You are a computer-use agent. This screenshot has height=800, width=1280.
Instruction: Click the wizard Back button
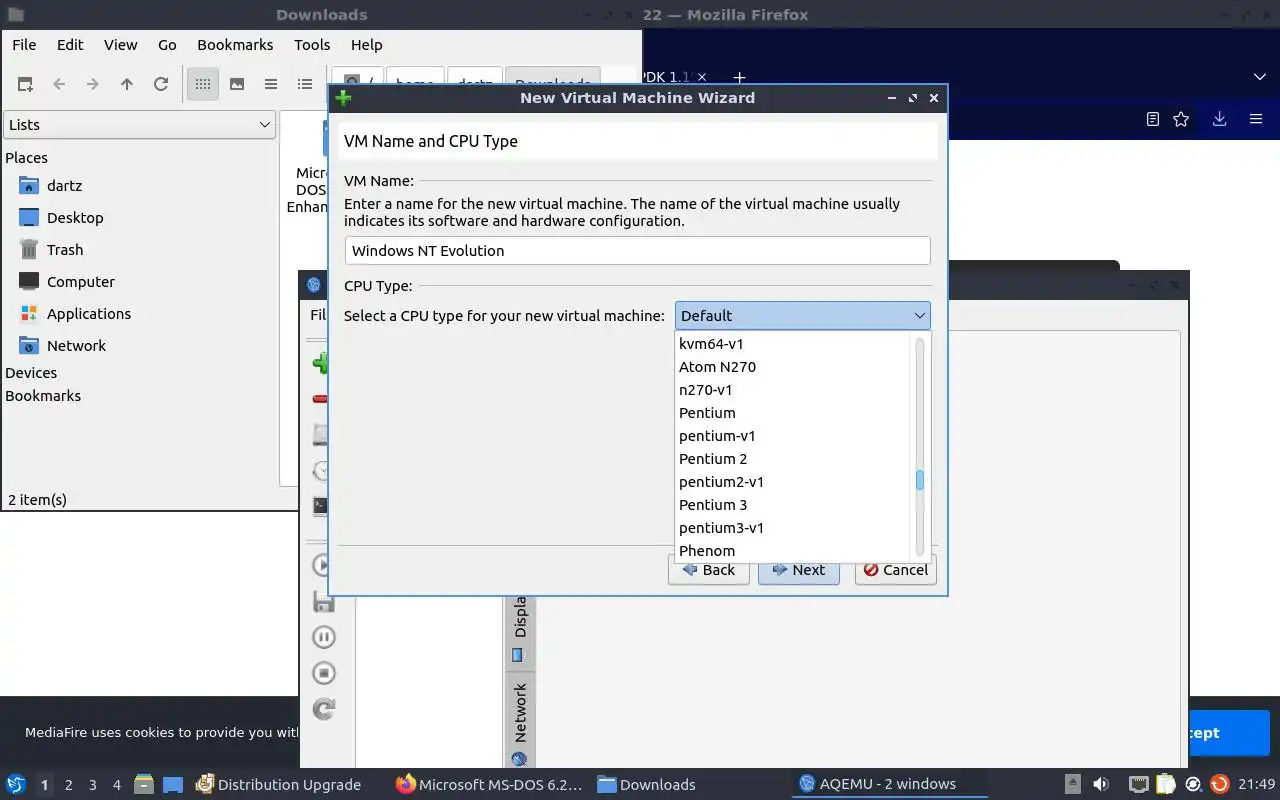709,570
